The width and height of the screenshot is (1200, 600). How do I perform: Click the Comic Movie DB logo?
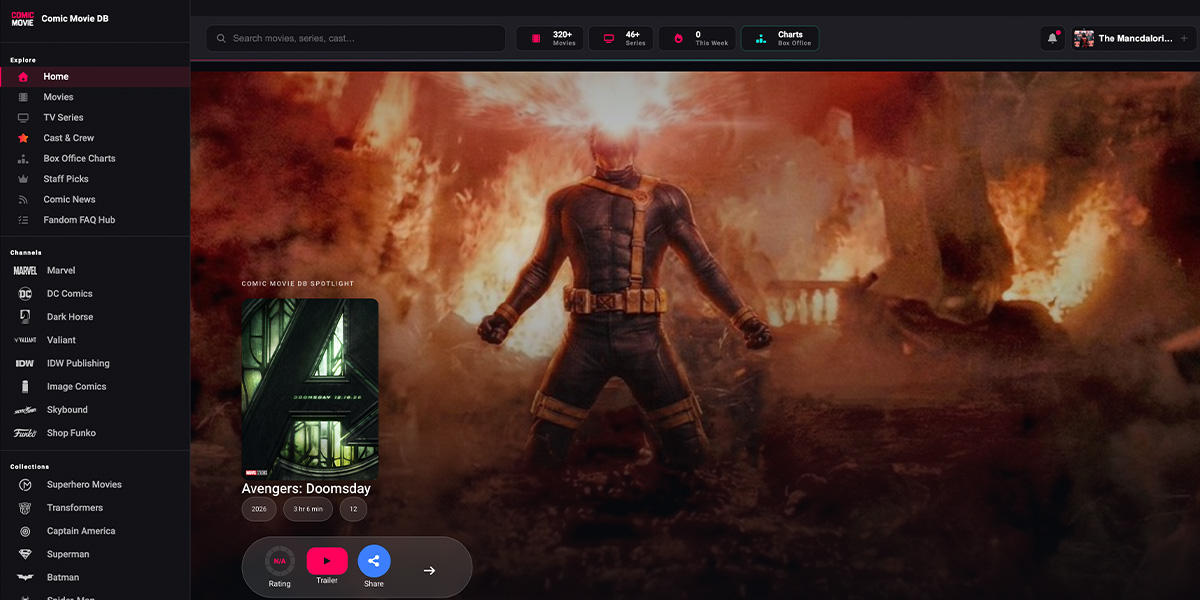coord(22,18)
